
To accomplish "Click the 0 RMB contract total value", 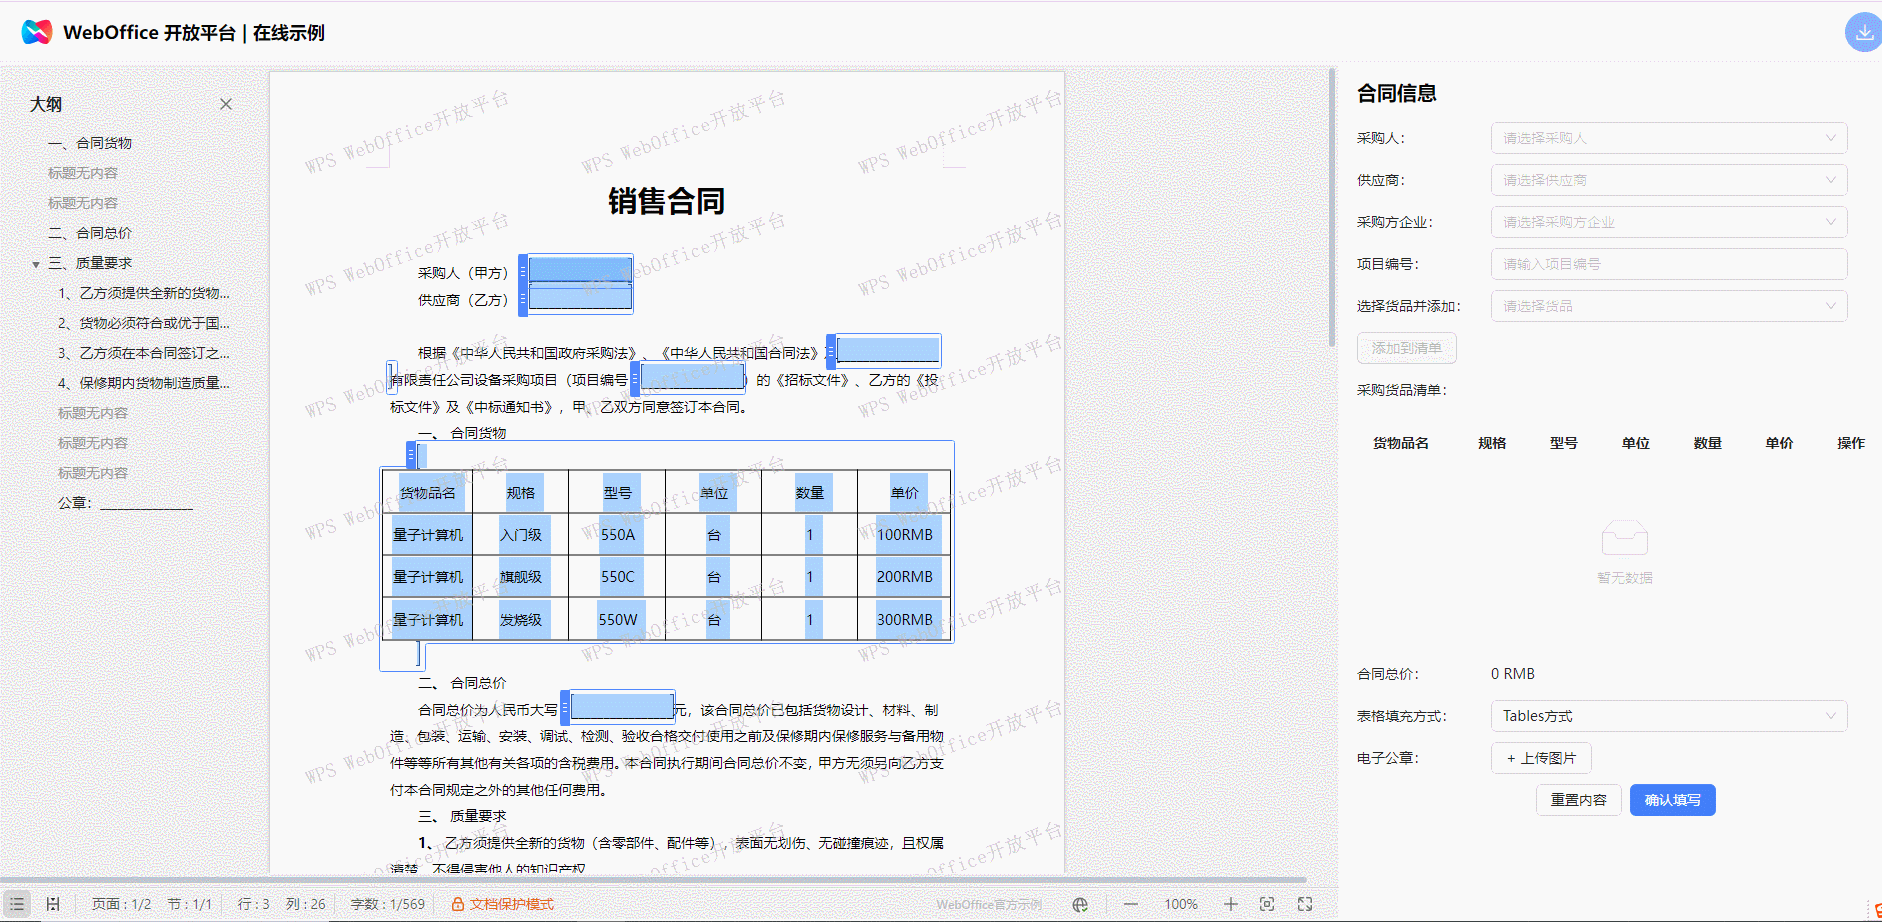I will click(1512, 674).
